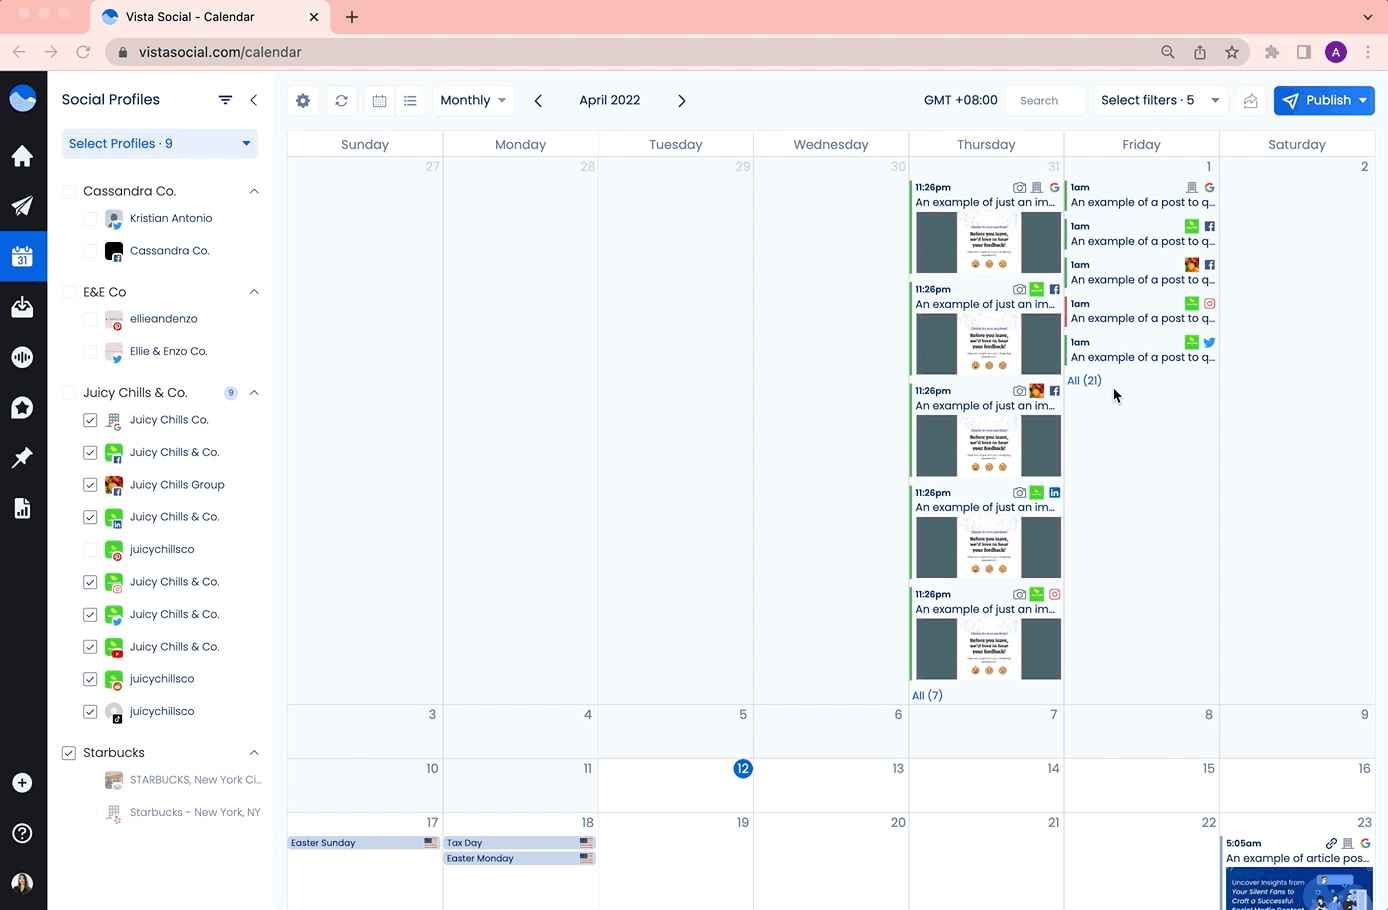Collapse the Cassandra Co. group

pos(254,191)
